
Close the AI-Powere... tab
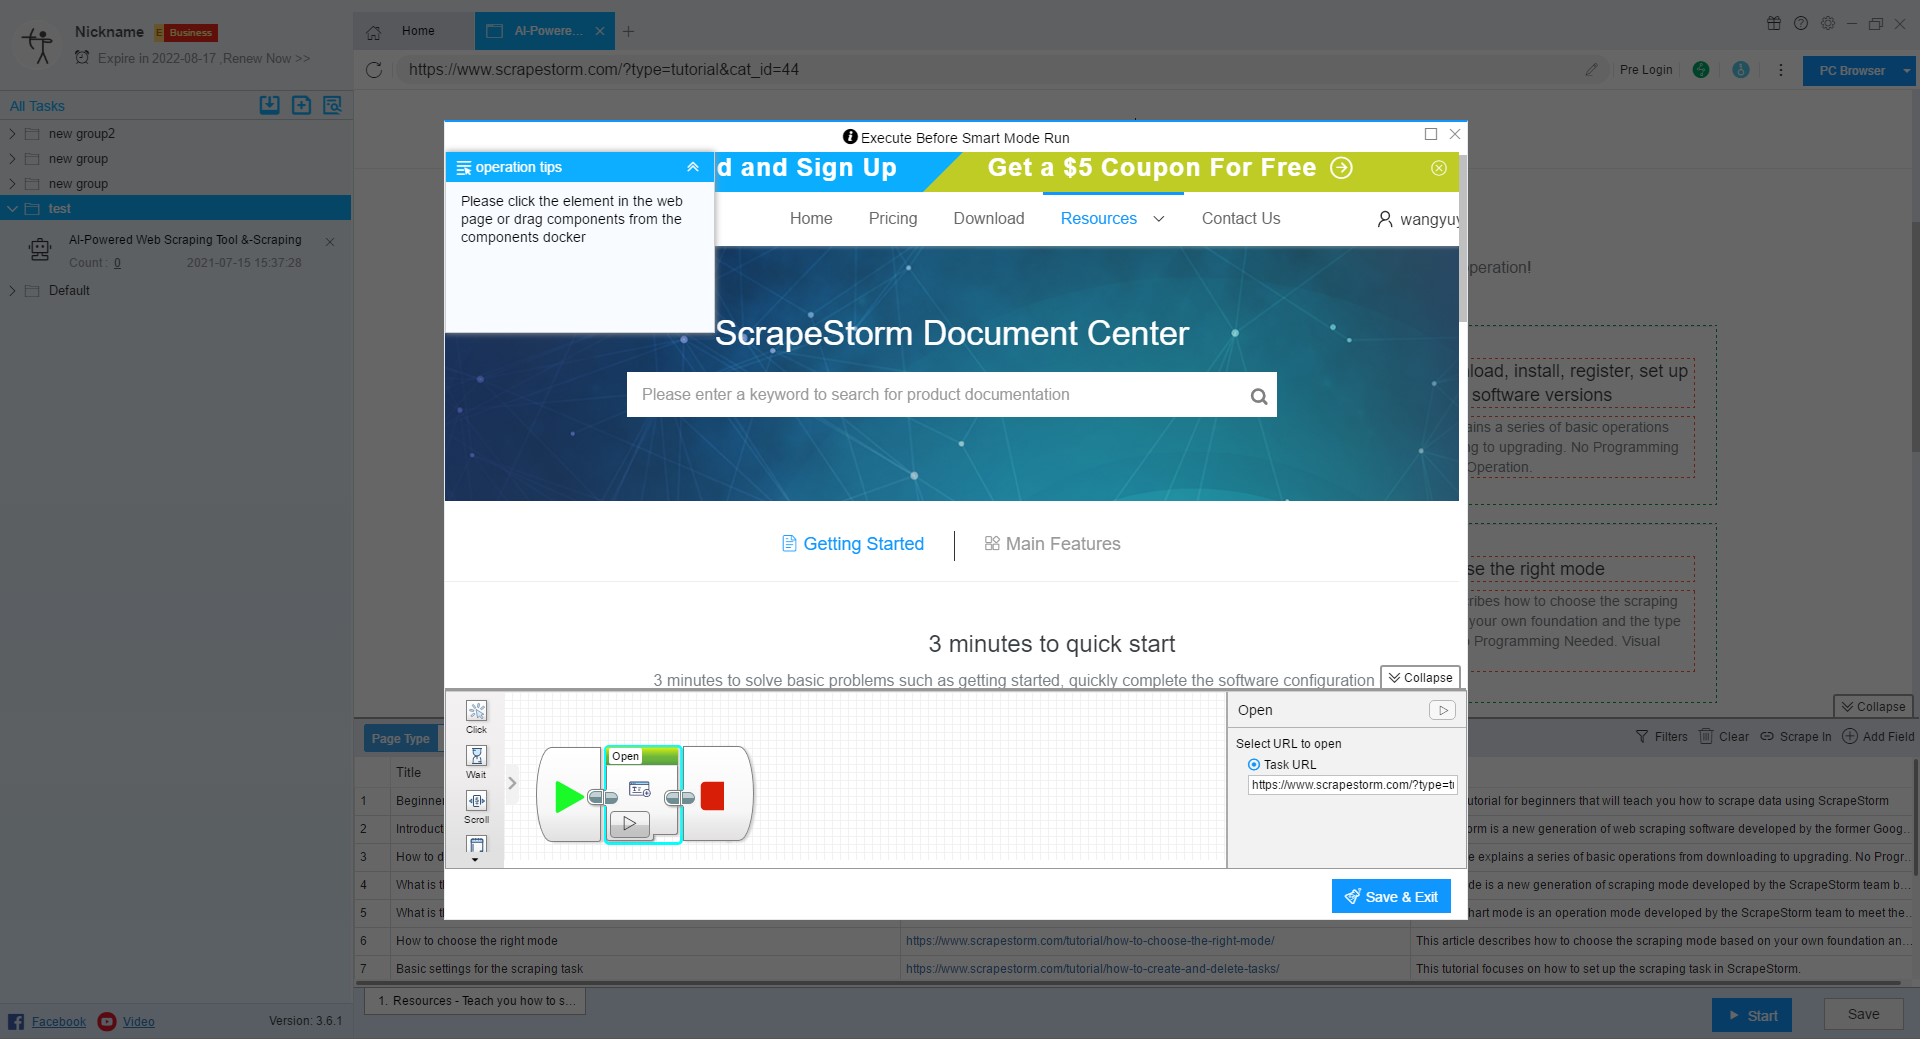[599, 31]
